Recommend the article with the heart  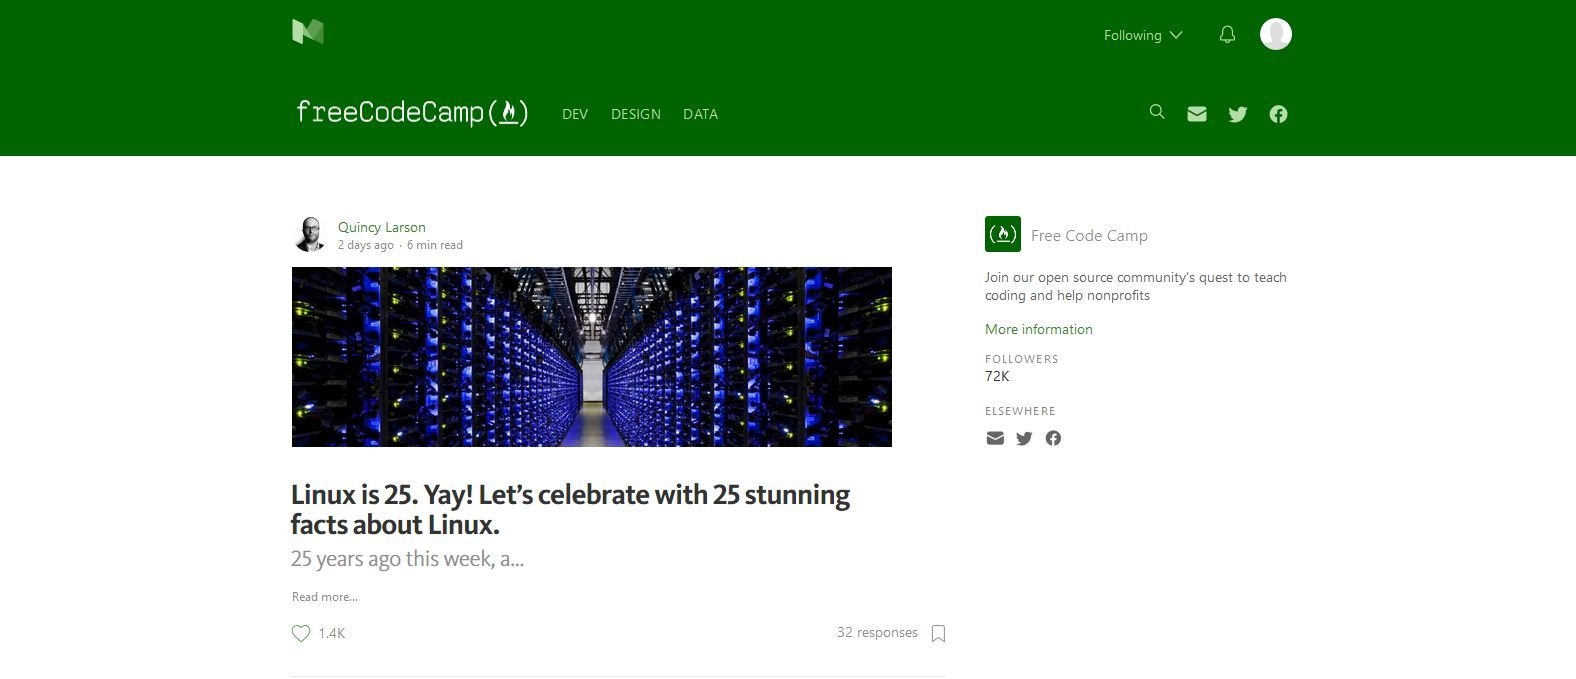pos(301,633)
